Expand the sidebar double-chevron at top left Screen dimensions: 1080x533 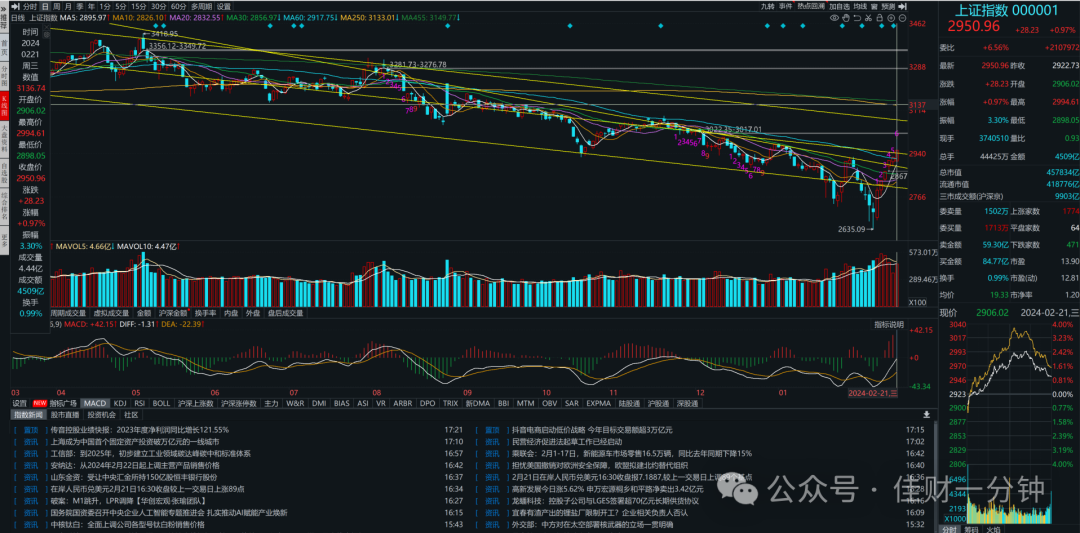click(x=3, y=9)
